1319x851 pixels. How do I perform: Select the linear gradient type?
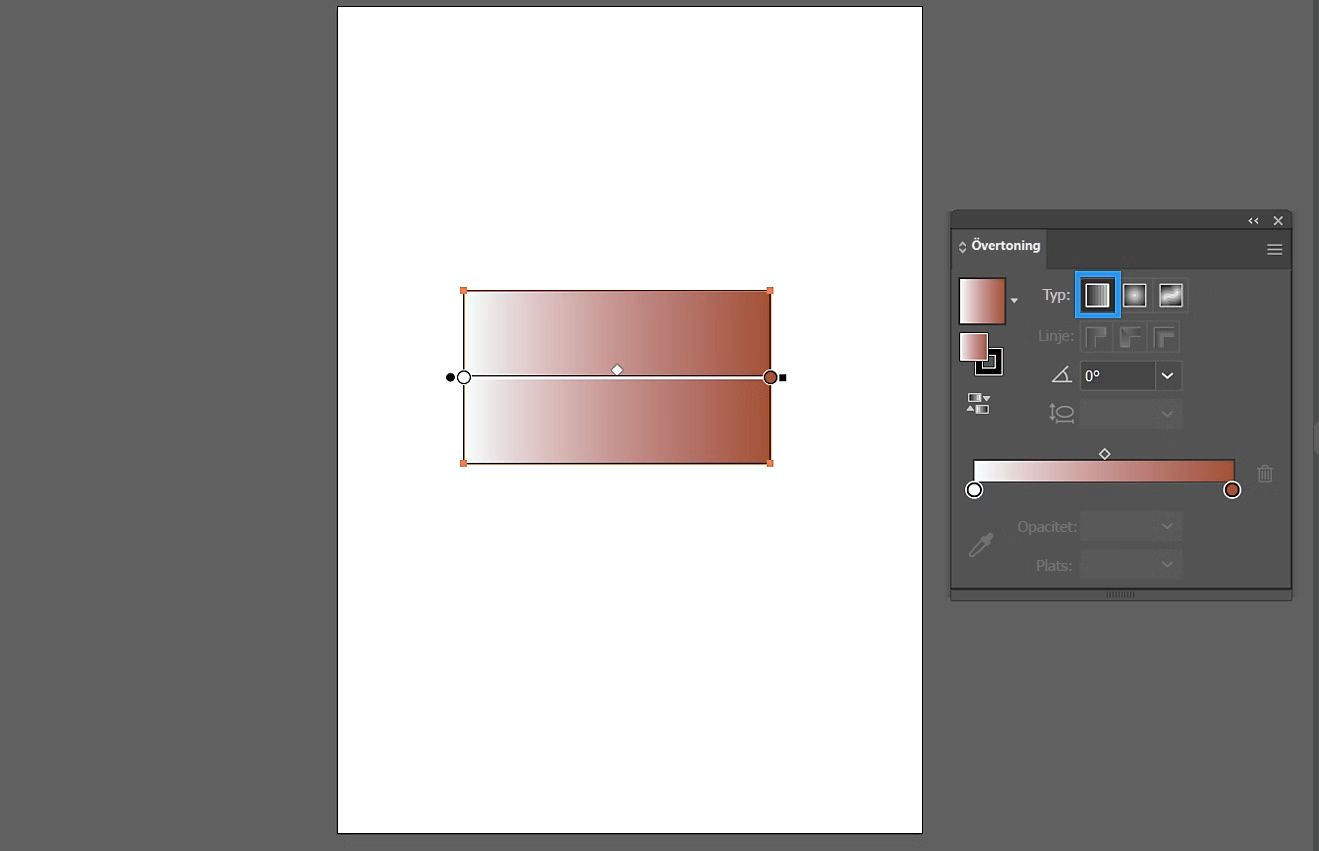[x=1097, y=294]
